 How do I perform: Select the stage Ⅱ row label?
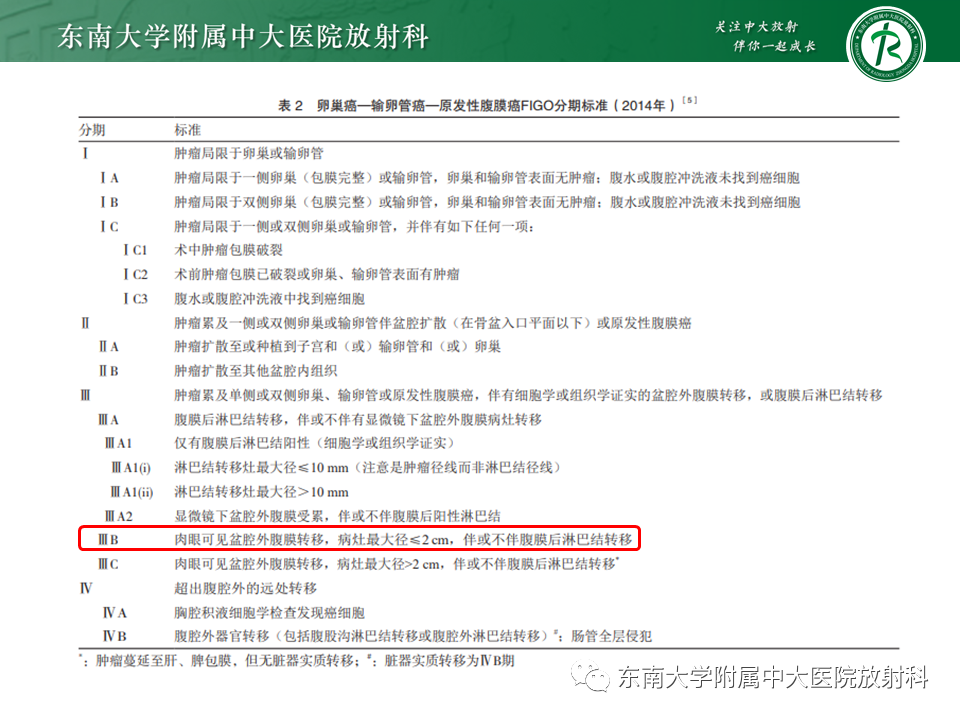[x=85, y=323]
